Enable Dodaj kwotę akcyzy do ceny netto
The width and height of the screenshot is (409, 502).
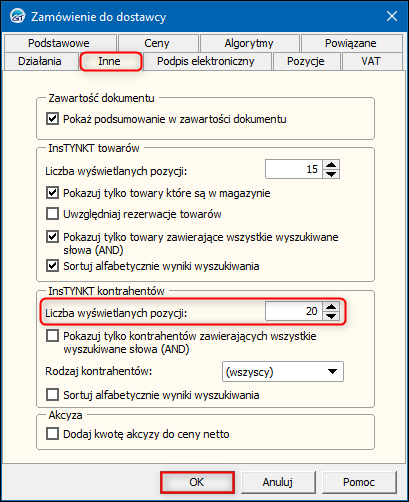pyautogui.click(x=52, y=434)
